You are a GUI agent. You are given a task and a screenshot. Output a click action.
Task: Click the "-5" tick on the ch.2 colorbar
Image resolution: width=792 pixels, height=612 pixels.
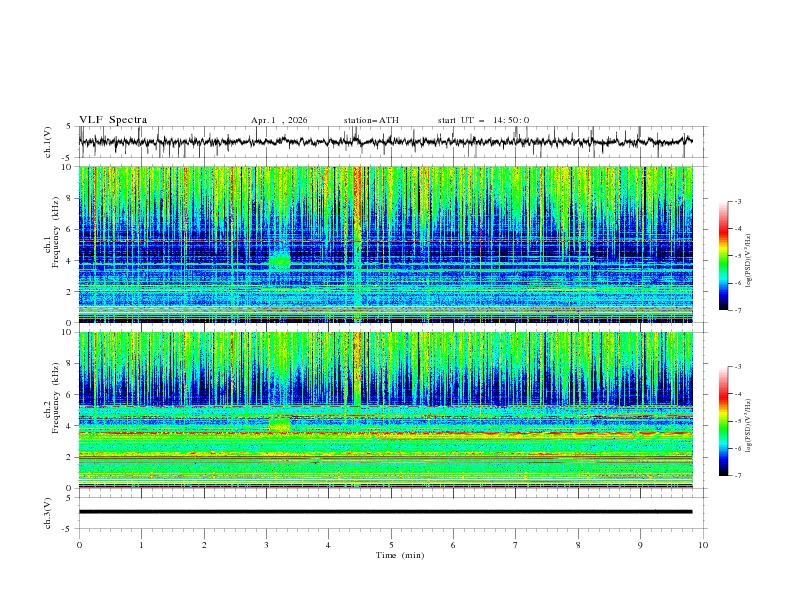pos(737,421)
